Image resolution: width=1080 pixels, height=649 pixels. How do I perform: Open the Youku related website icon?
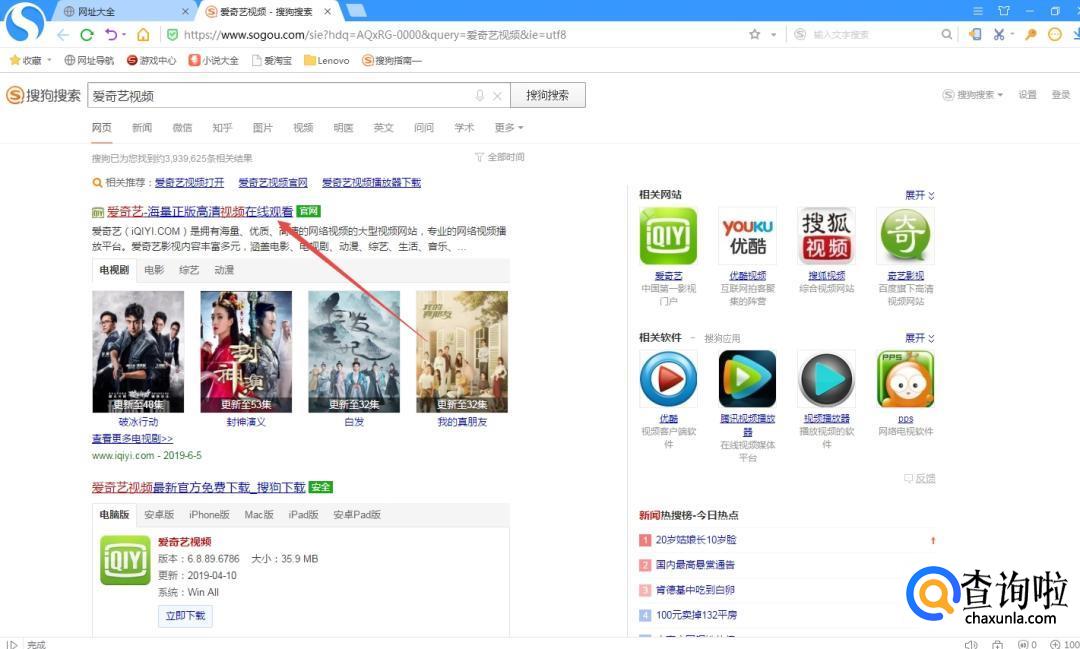(747, 236)
